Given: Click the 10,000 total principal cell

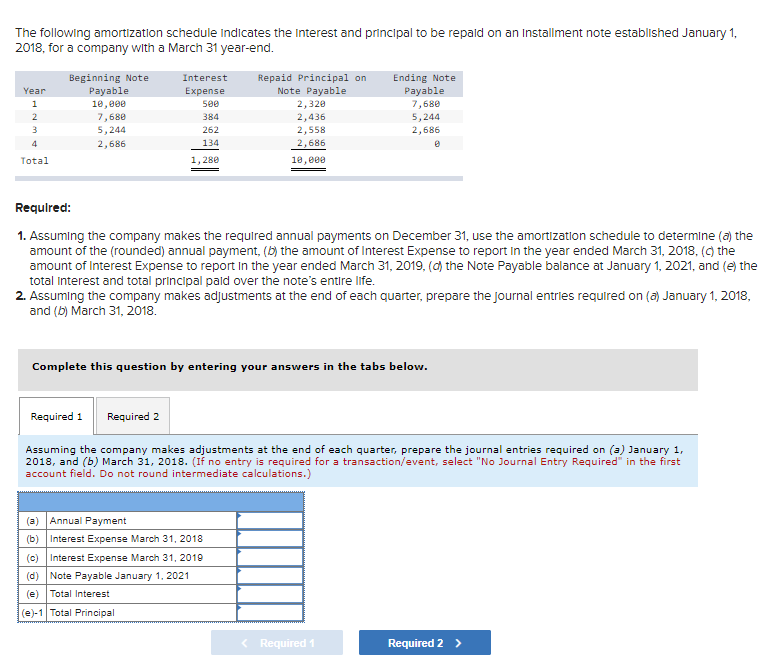Looking at the screenshot, I should (x=308, y=160).
